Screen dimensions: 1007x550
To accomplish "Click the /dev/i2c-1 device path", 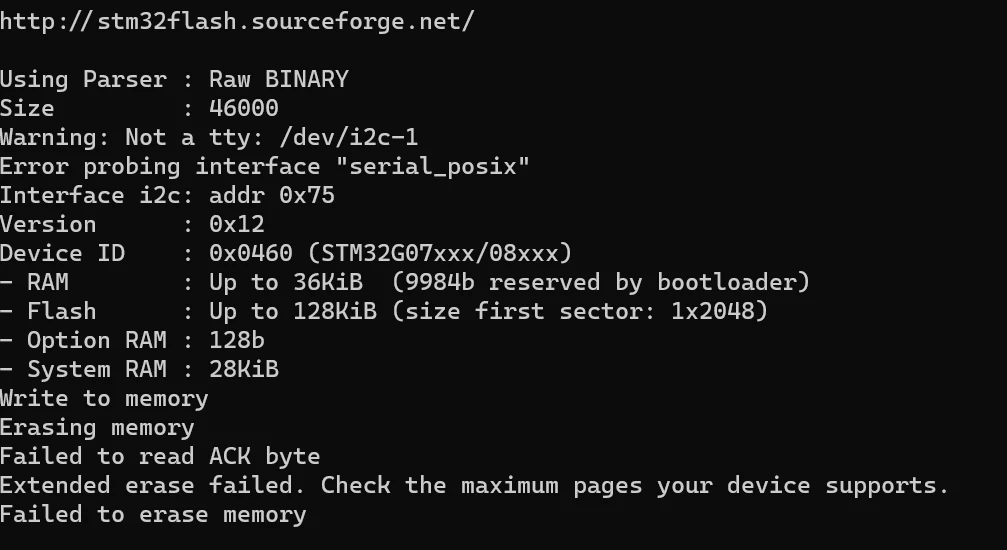I will click(349, 137).
